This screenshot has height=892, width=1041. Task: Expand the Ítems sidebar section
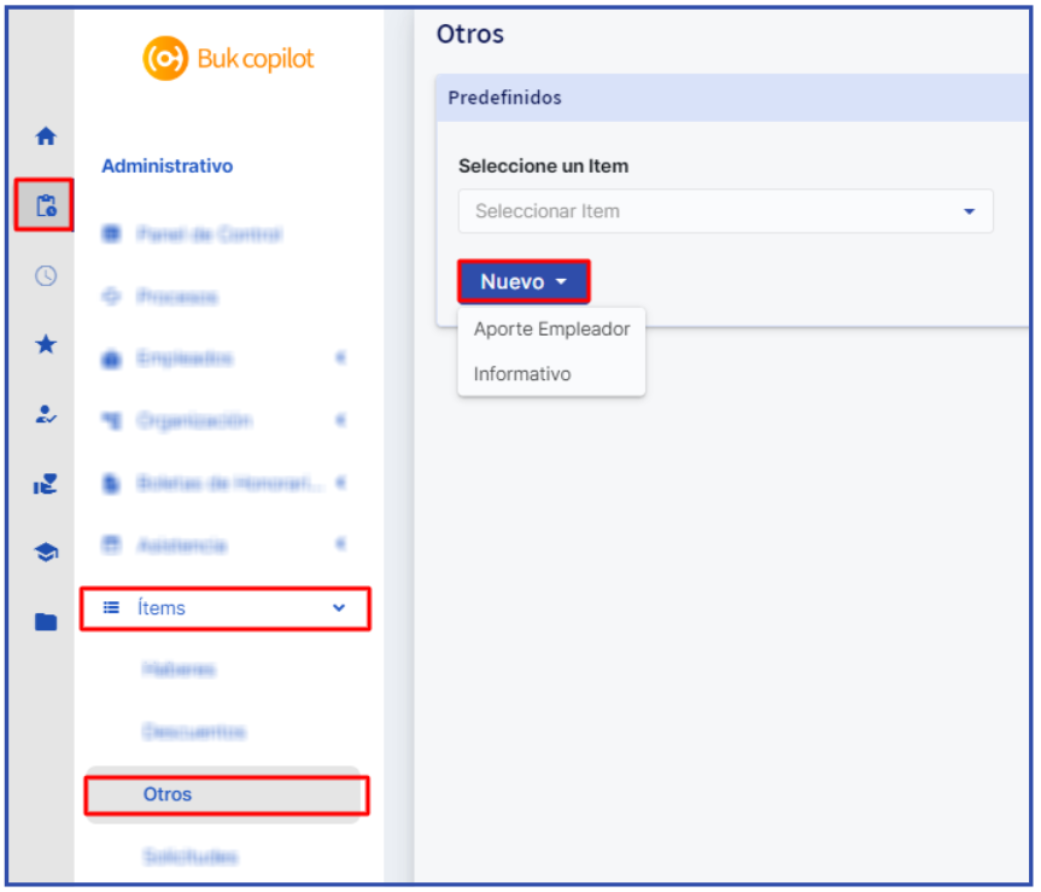225,608
